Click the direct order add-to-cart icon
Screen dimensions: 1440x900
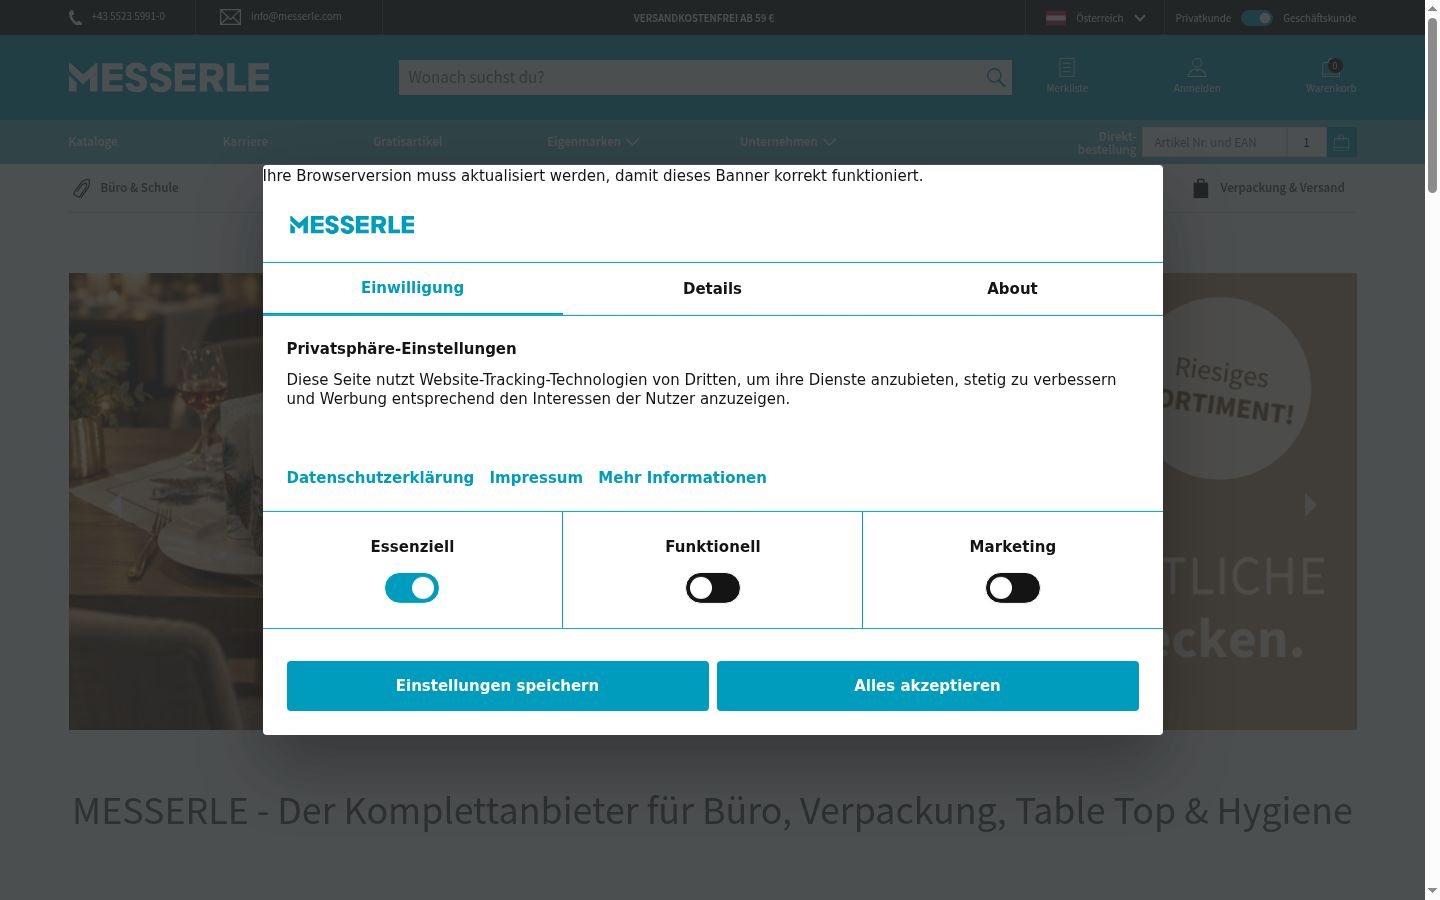(1342, 142)
